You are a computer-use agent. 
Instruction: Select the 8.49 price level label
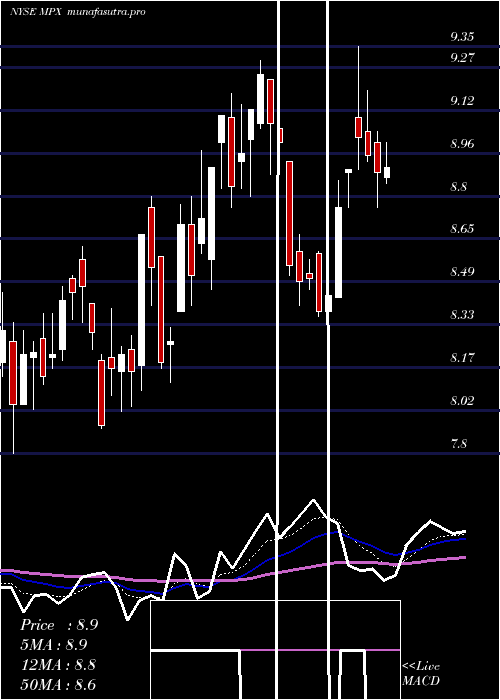pyautogui.click(x=462, y=272)
